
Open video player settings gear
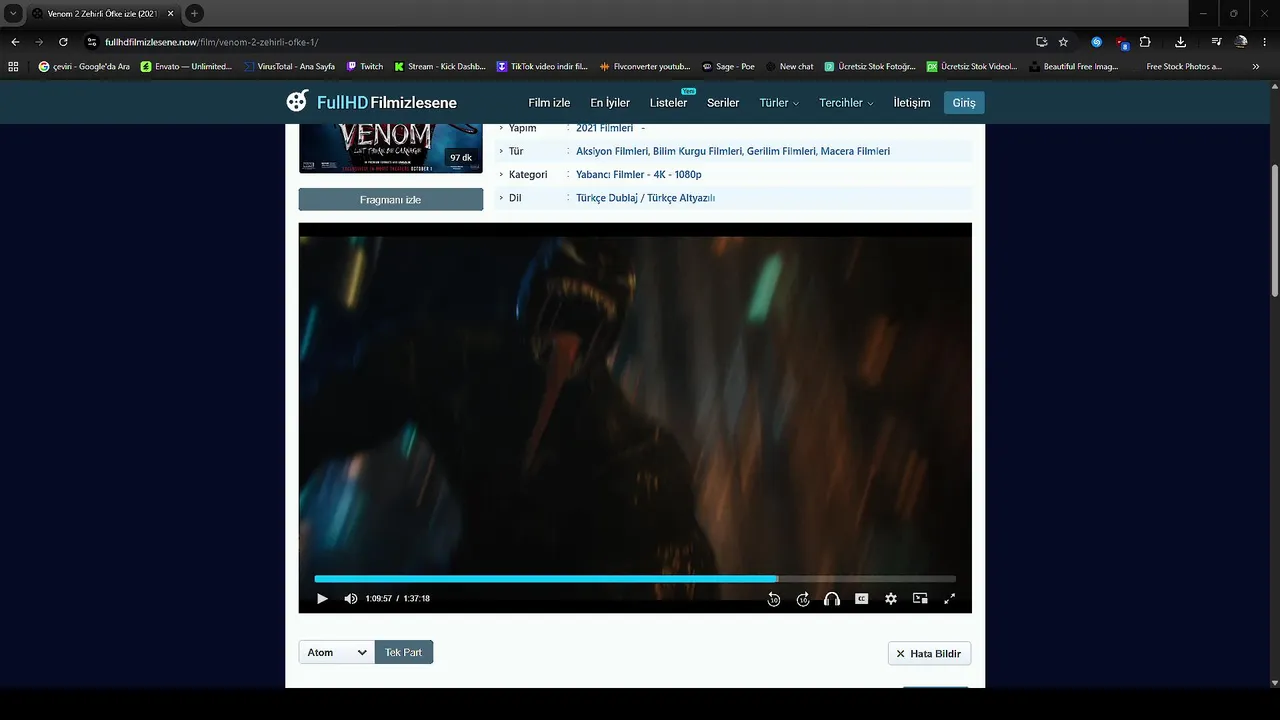pyautogui.click(x=891, y=599)
